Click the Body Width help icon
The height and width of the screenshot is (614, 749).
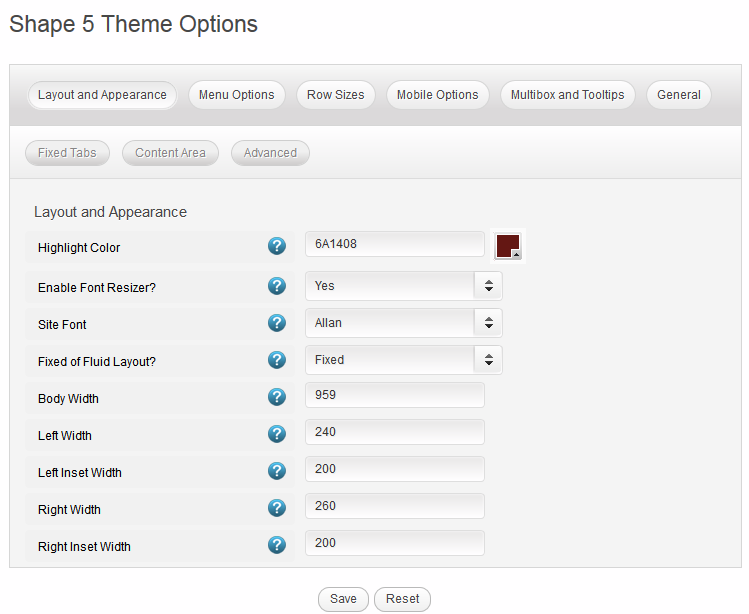(x=277, y=397)
